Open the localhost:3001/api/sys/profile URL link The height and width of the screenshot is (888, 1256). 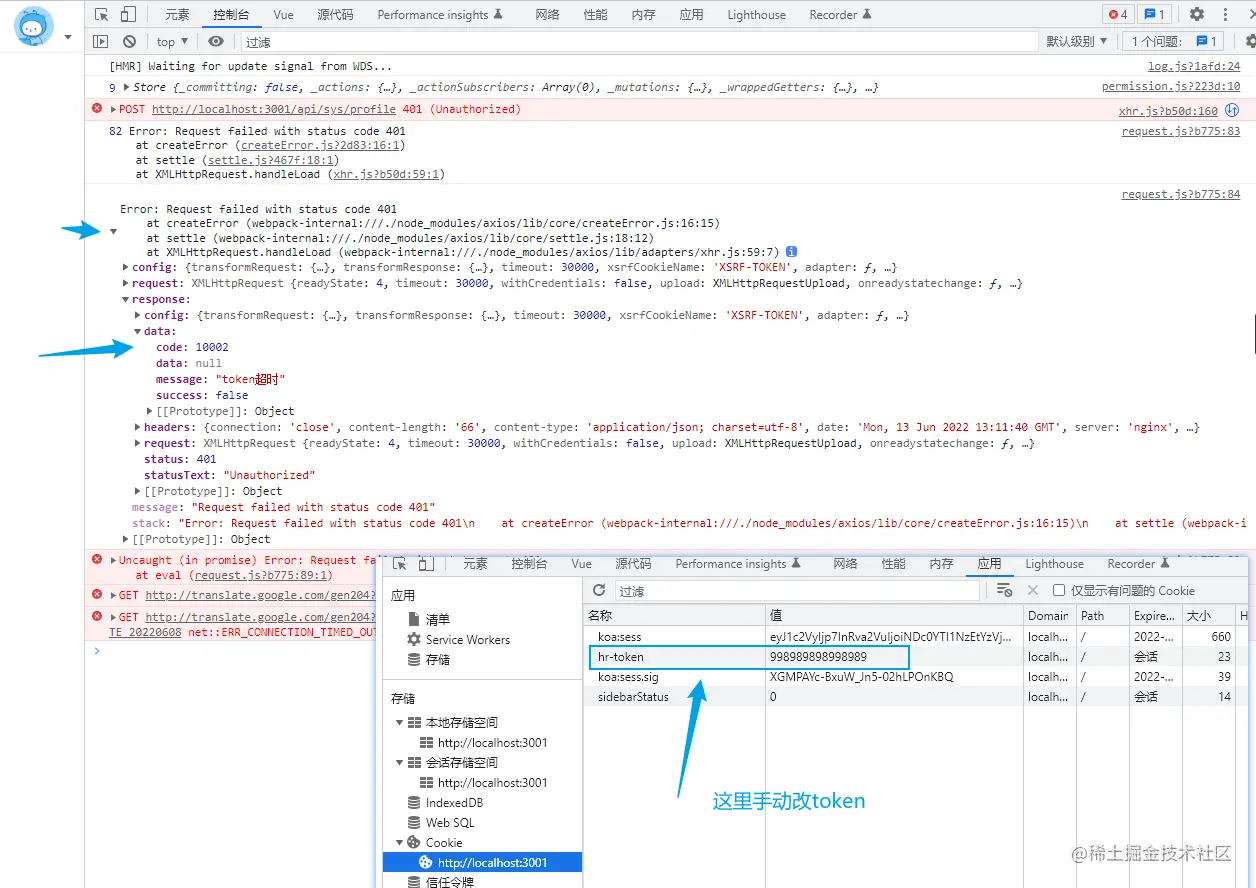tap(274, 110)
